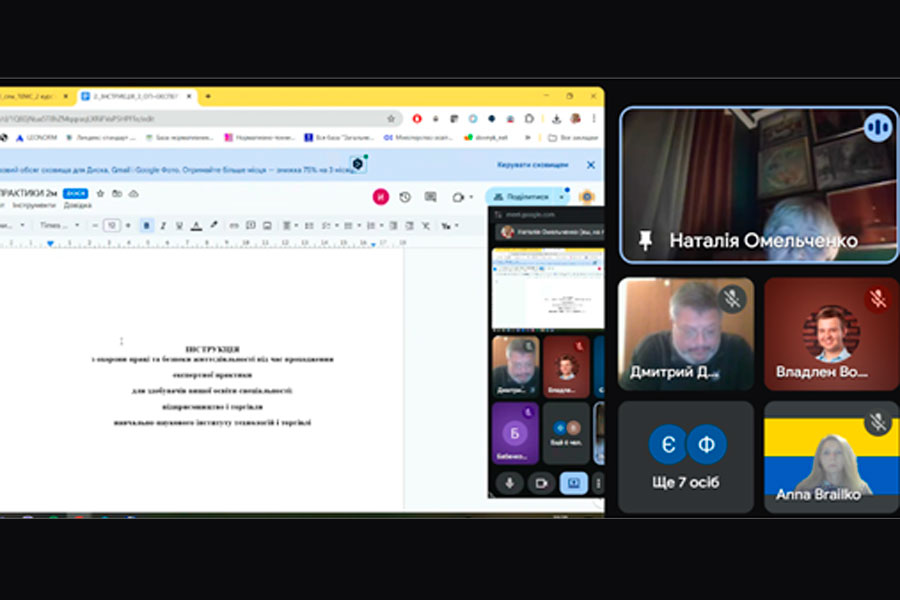Screen dimensions: 900x600
Task: Open line and paragraph spacing options
Action: (x=309, y=226)
